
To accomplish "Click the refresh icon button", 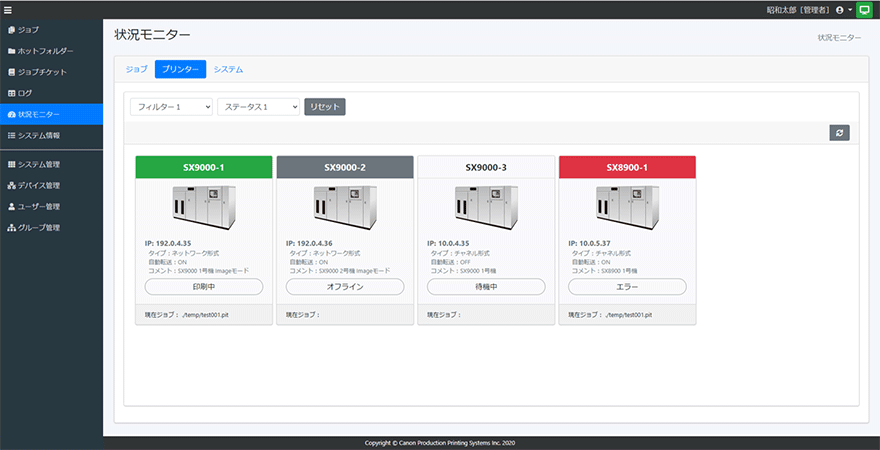I will [840, 133].
